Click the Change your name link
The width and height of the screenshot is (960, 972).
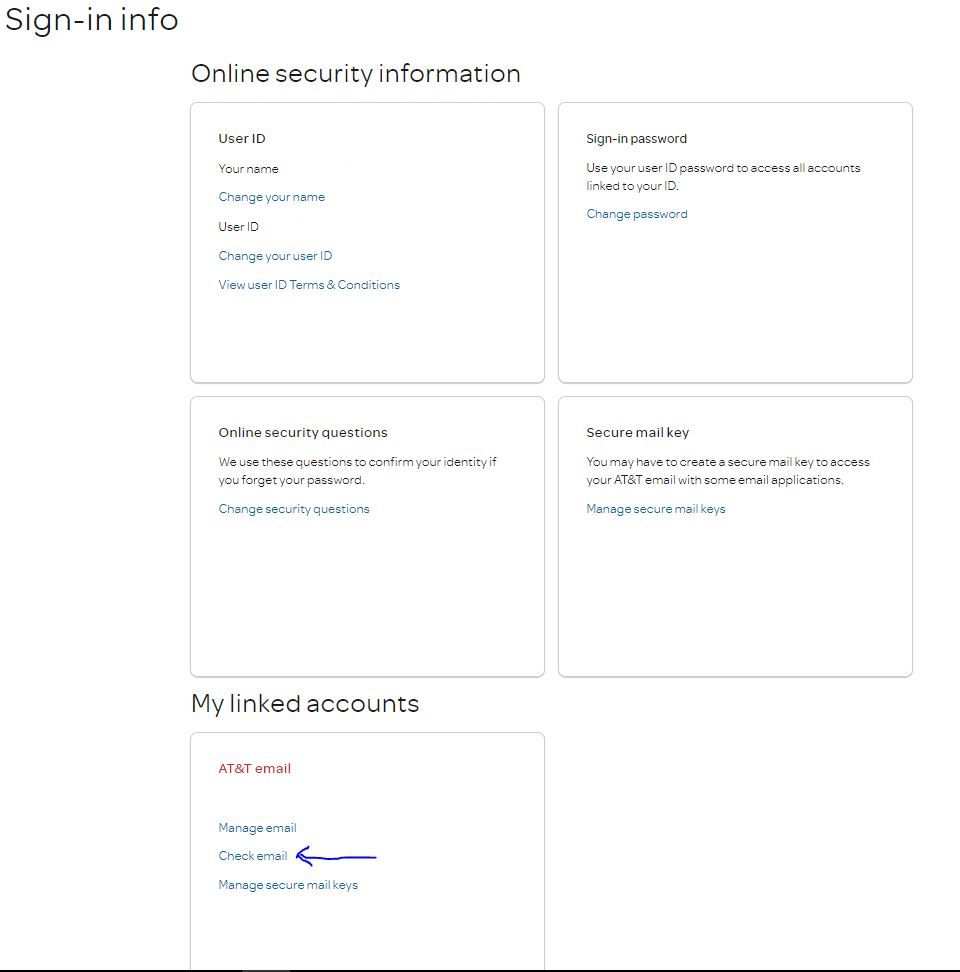click(x=271, y=197)
